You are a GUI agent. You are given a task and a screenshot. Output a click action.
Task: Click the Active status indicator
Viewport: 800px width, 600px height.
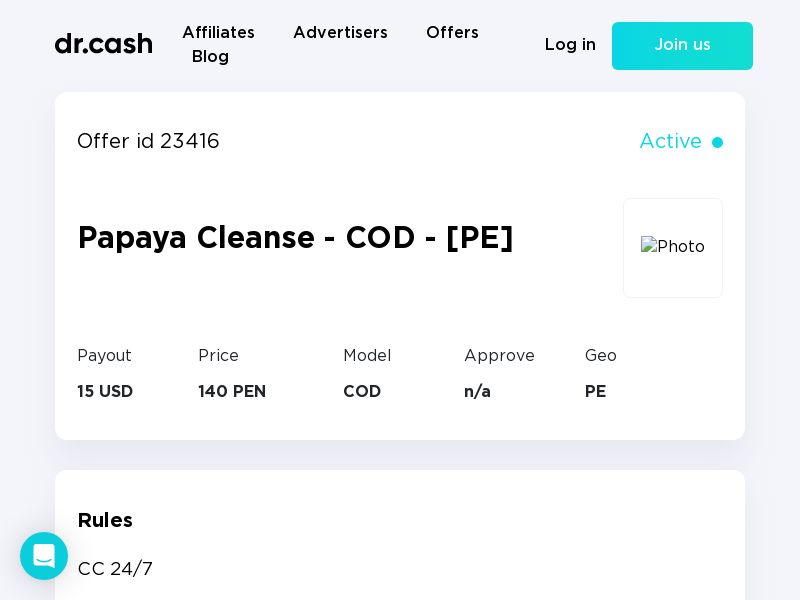tap(681, 142)
